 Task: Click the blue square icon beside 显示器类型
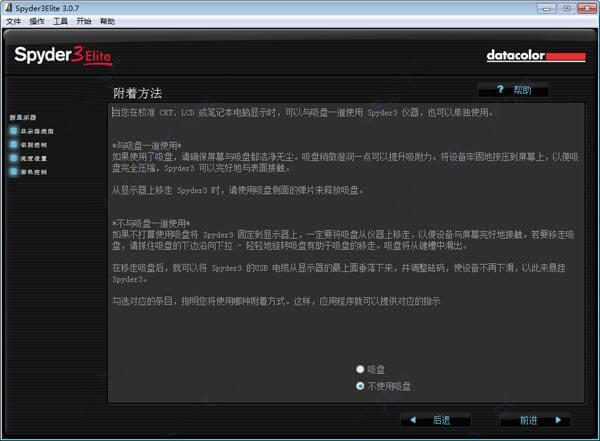[13, 131]
